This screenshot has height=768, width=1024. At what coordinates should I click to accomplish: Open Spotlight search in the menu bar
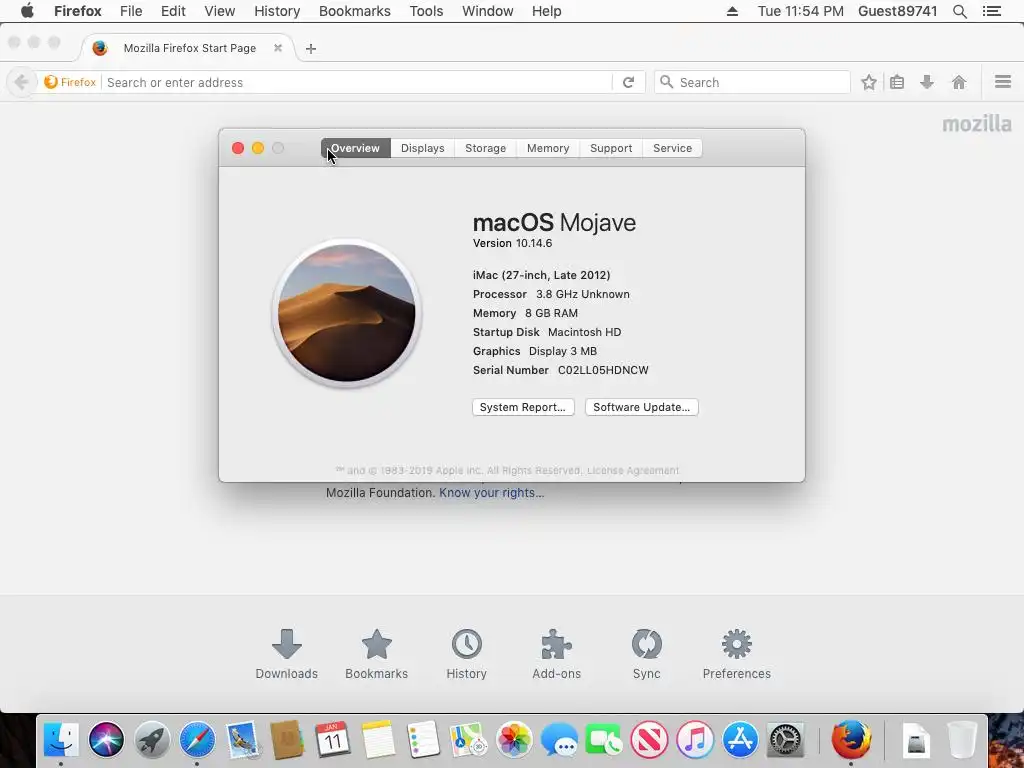(959, 11)
